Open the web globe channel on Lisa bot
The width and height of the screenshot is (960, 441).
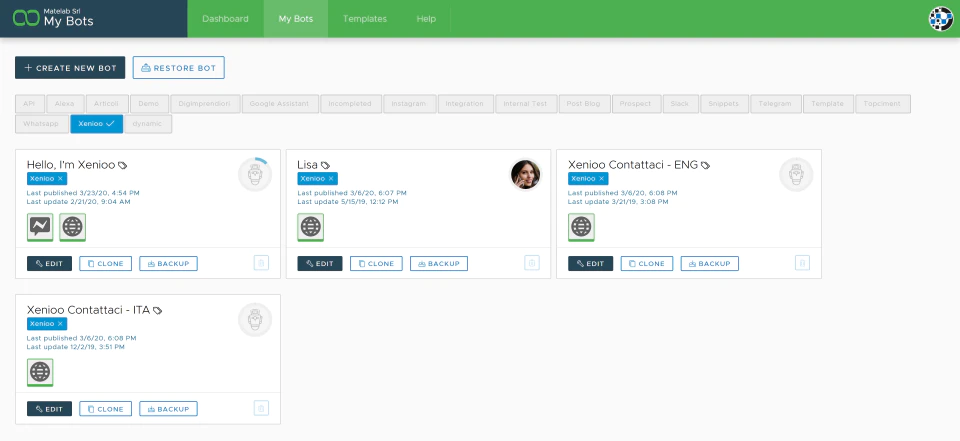[311, 227]
